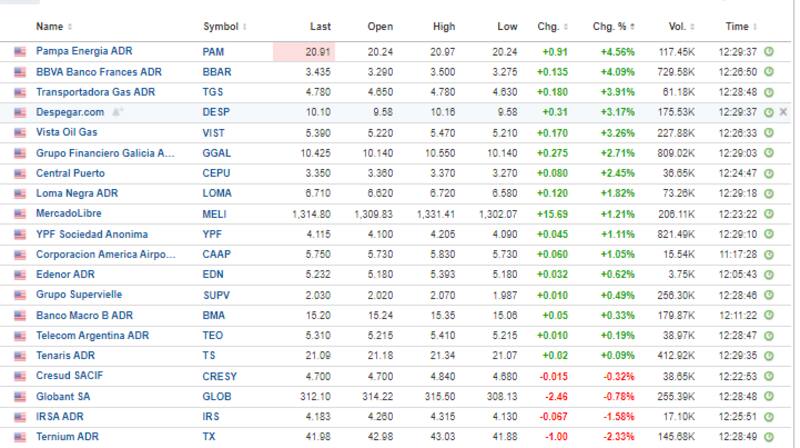
Task: Click the green clock icon in the Pampa Energia row
Action: 768,51
